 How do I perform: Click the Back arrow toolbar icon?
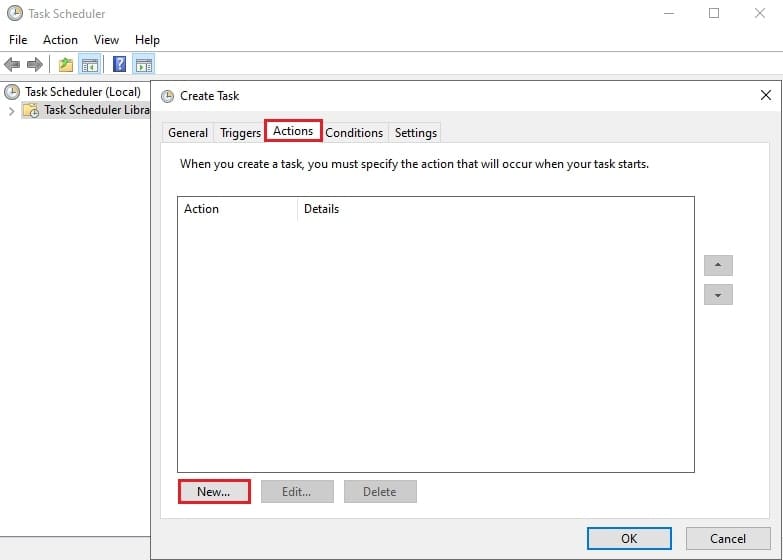(12, 65)
